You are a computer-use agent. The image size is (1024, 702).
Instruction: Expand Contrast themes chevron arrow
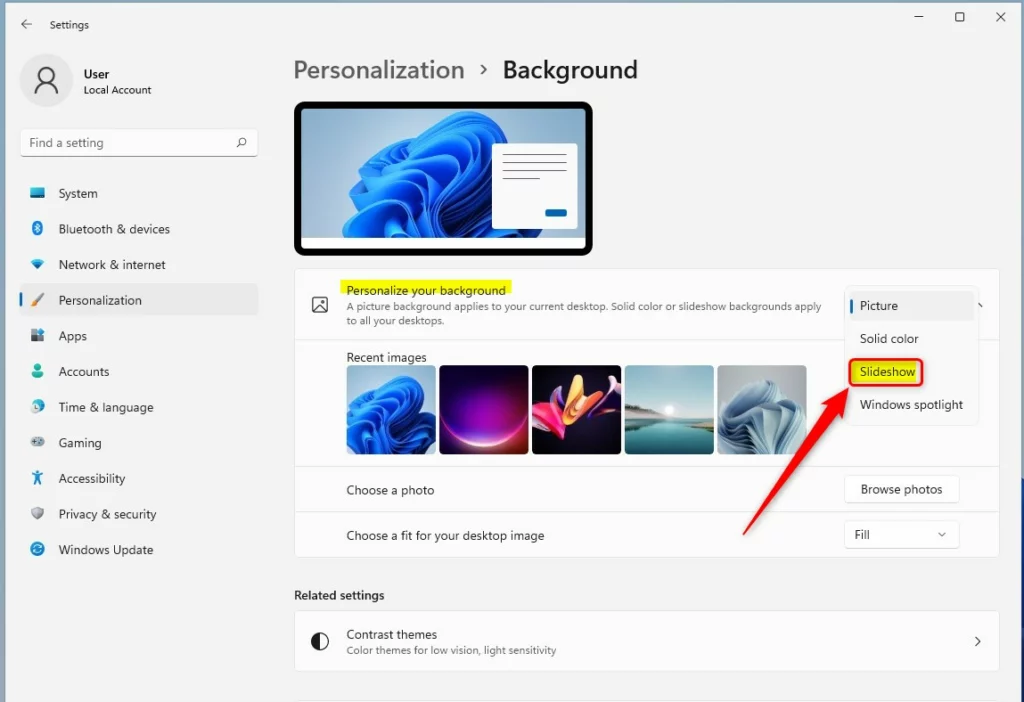(x=977, y=641)
